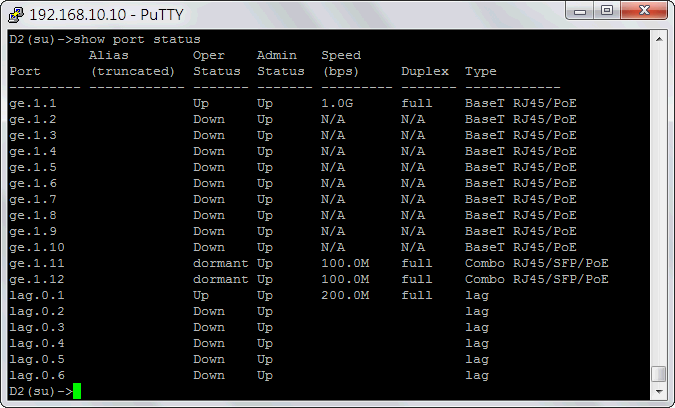Select port name ge.1.12
Viewport: 675px width, 408px height.
point(37,279)
